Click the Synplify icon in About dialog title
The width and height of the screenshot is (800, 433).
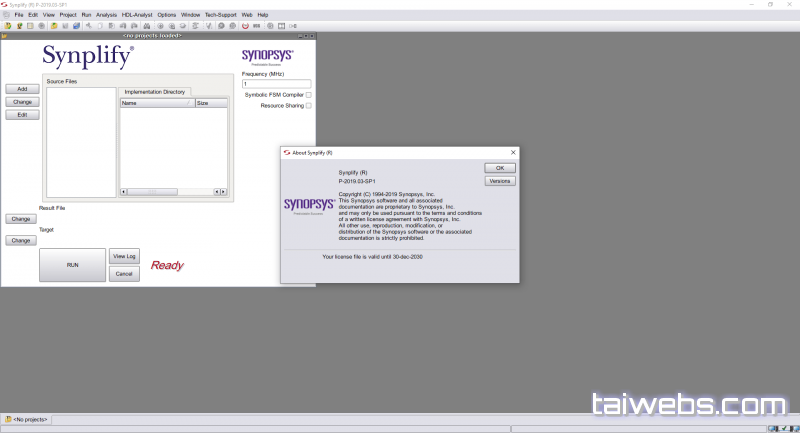[285, 153]
